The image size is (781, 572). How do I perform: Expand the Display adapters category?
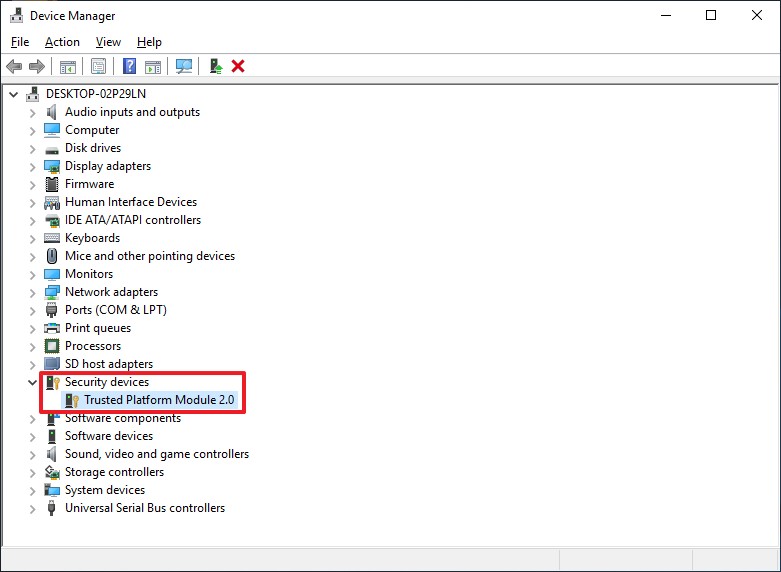click(33, 166)
